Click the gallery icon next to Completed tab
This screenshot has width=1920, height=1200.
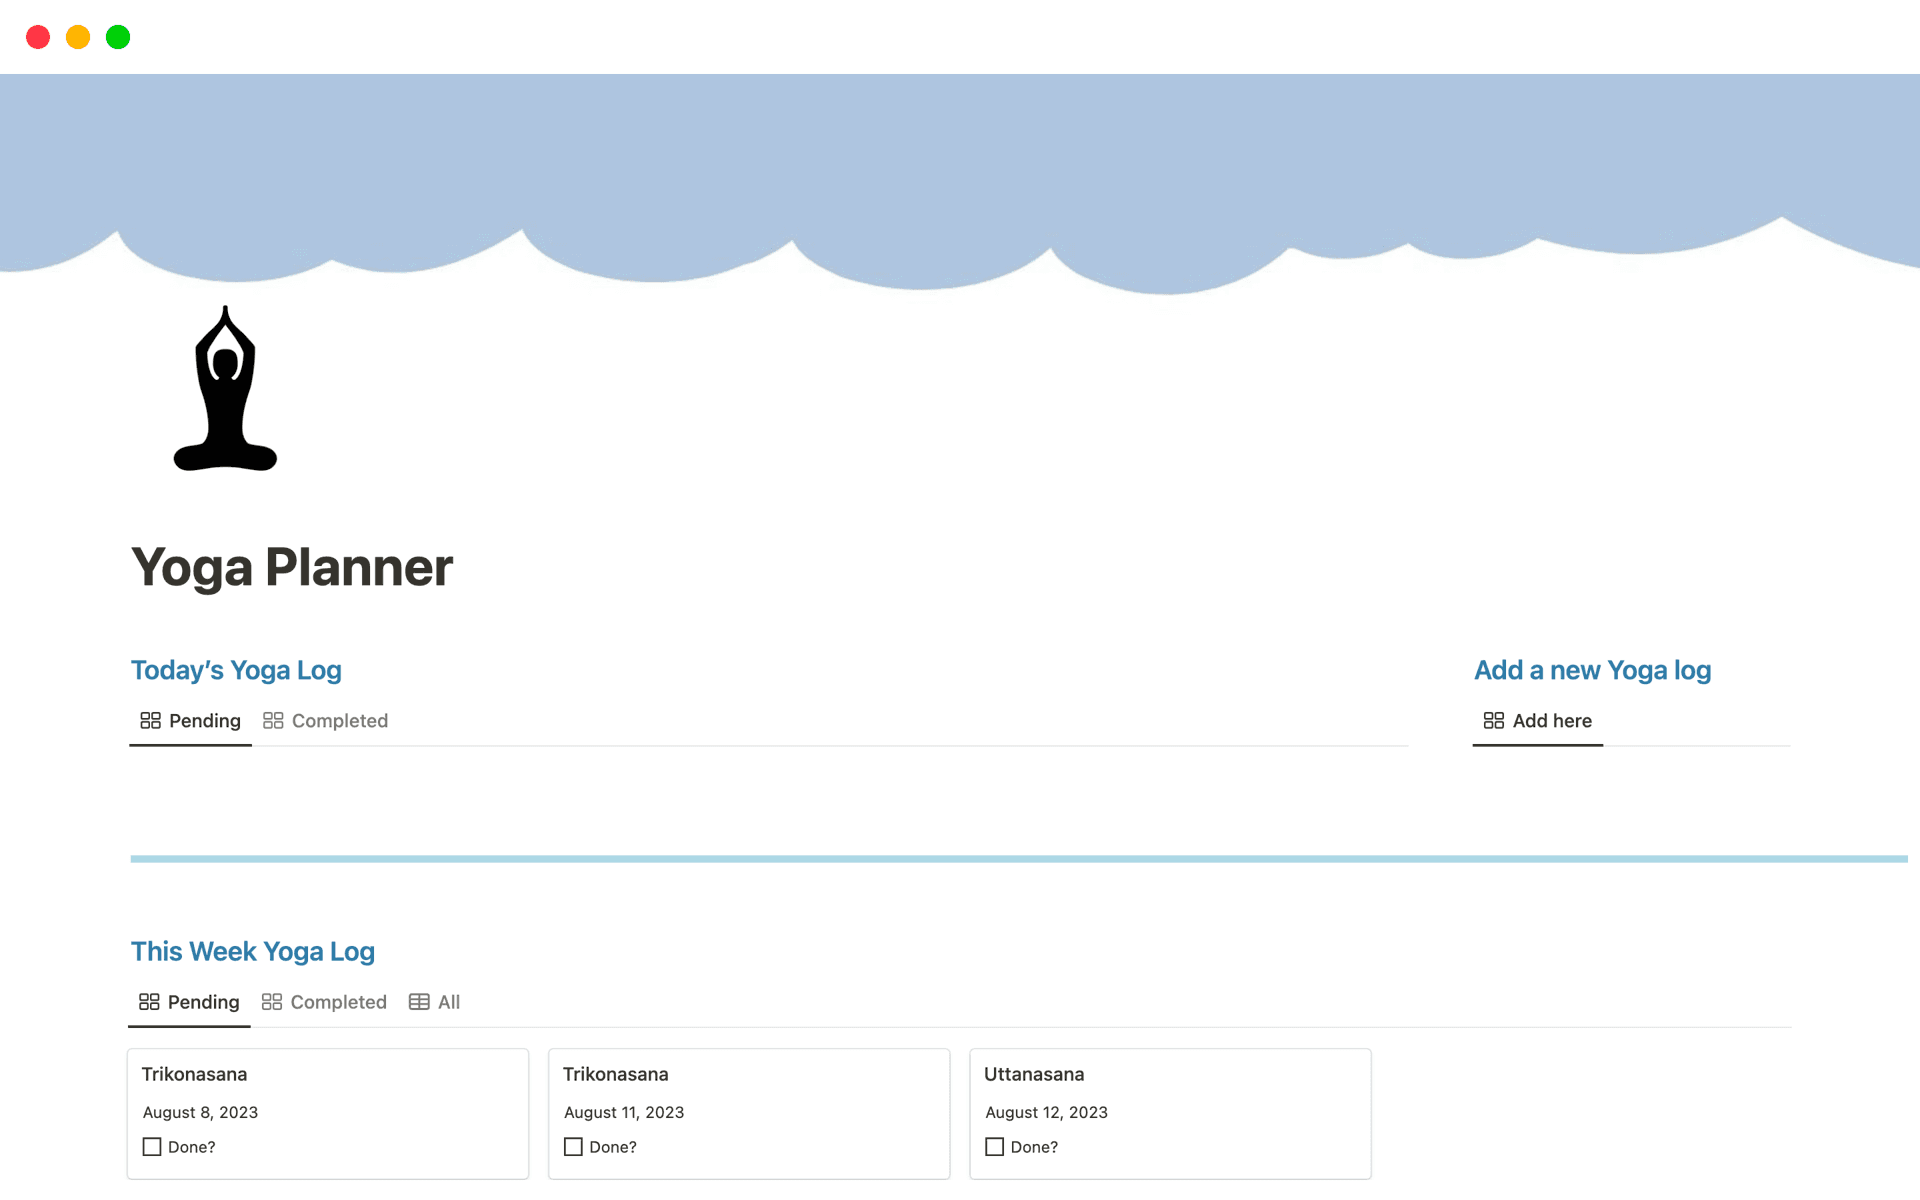pyautogui.click(x=272, y=720)
